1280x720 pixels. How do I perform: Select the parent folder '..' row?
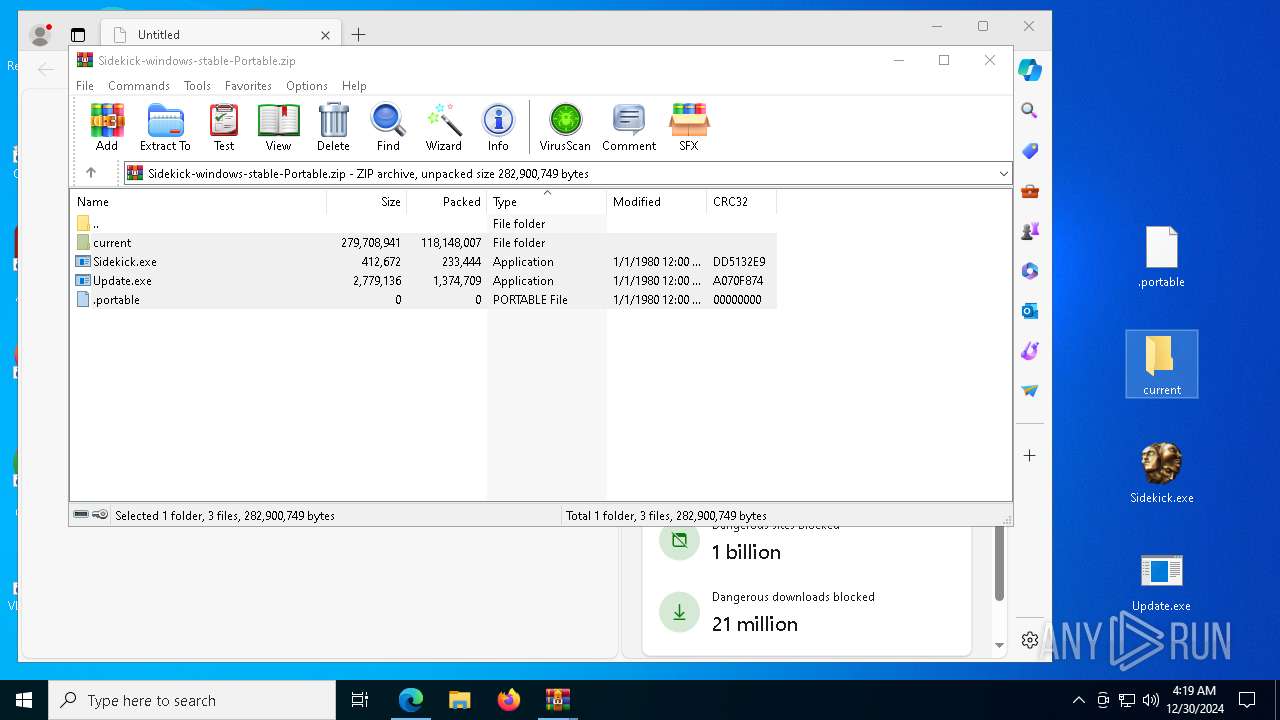point(423,224)
